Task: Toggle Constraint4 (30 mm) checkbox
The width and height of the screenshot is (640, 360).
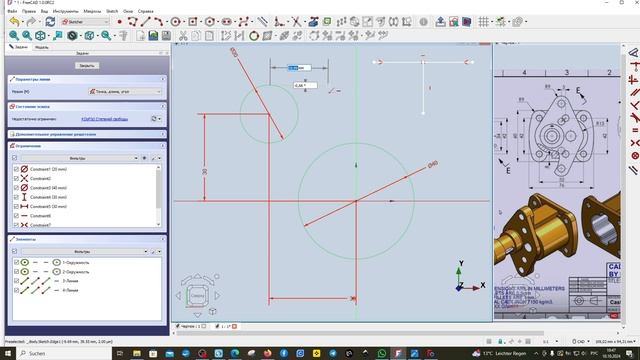Action: point(16,197)
